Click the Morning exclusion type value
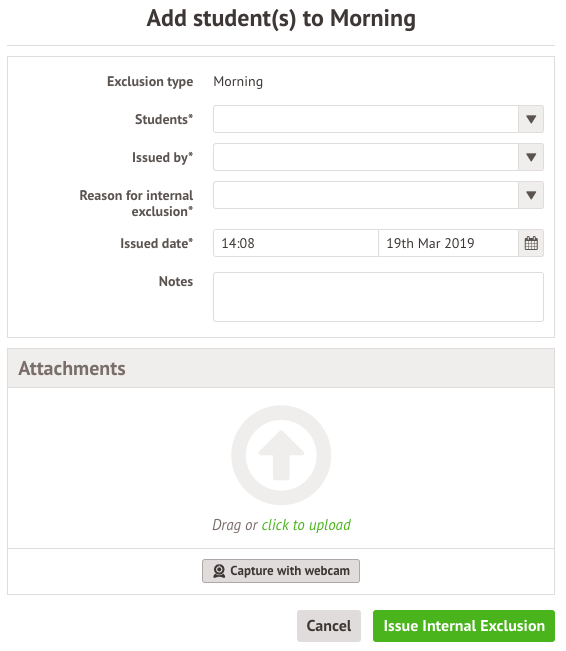The width and height of the screenshot is (566, 651). click(x=238, y=81)
